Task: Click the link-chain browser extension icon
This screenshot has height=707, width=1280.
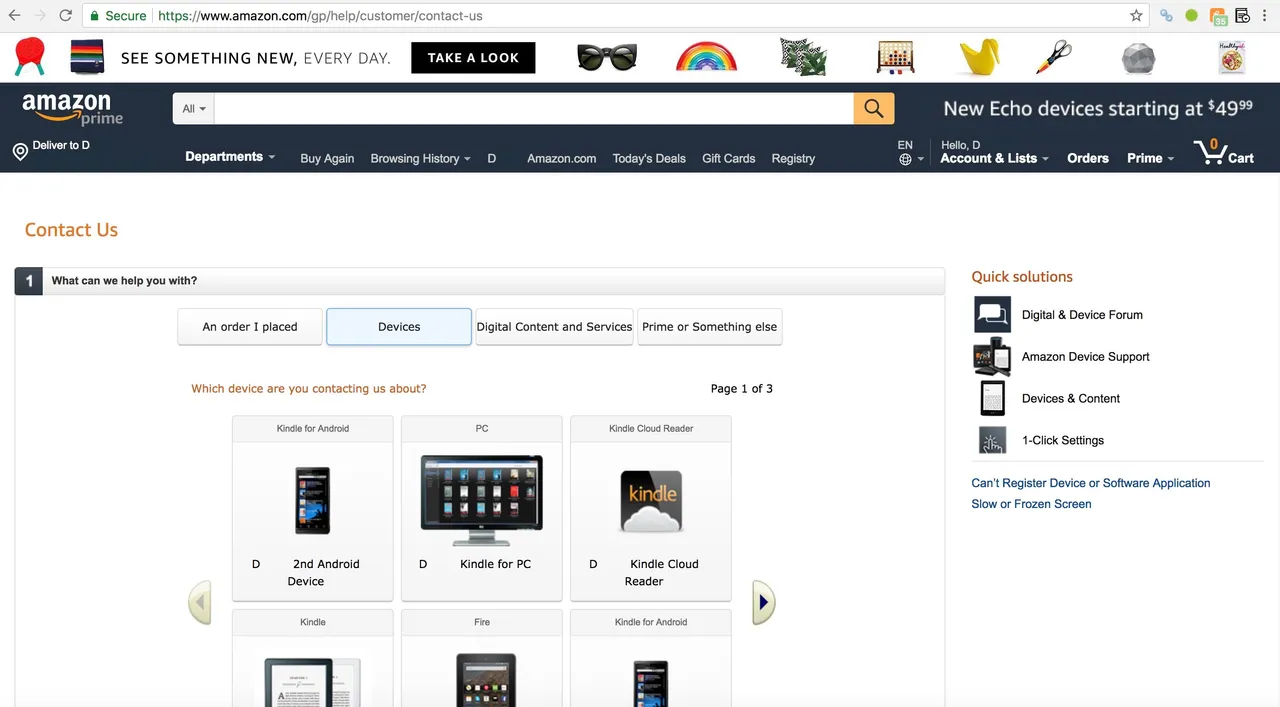Action: 1166,16
